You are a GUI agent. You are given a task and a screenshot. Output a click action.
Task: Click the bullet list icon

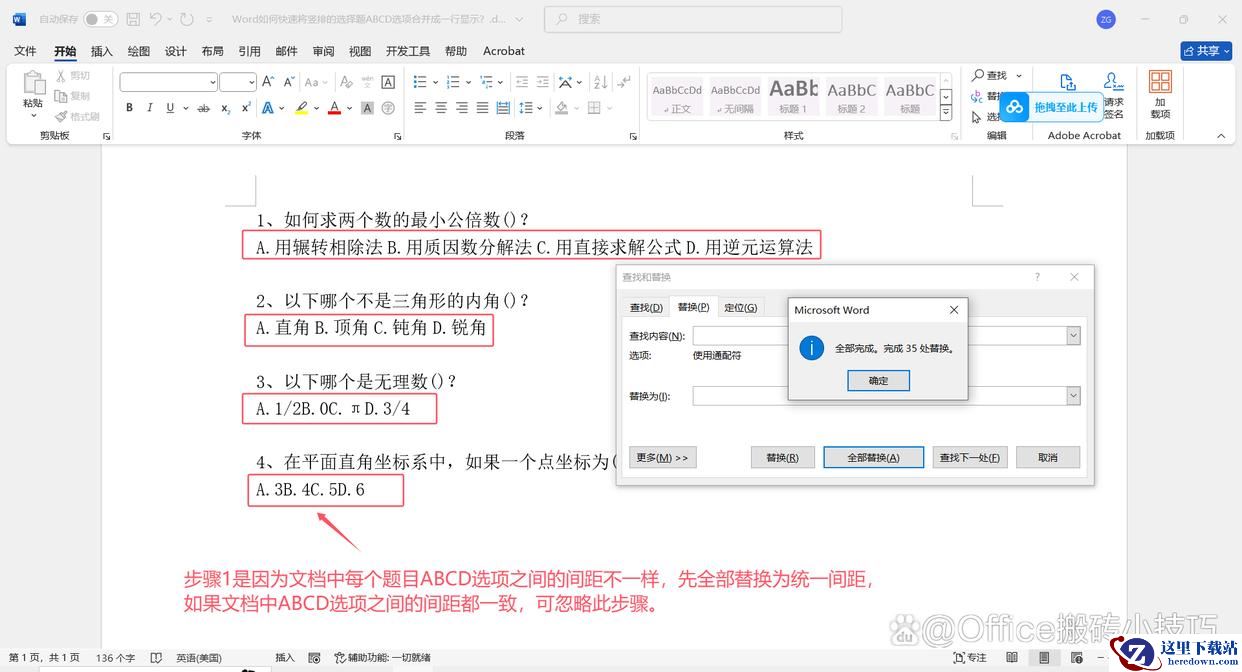[419, 82]
